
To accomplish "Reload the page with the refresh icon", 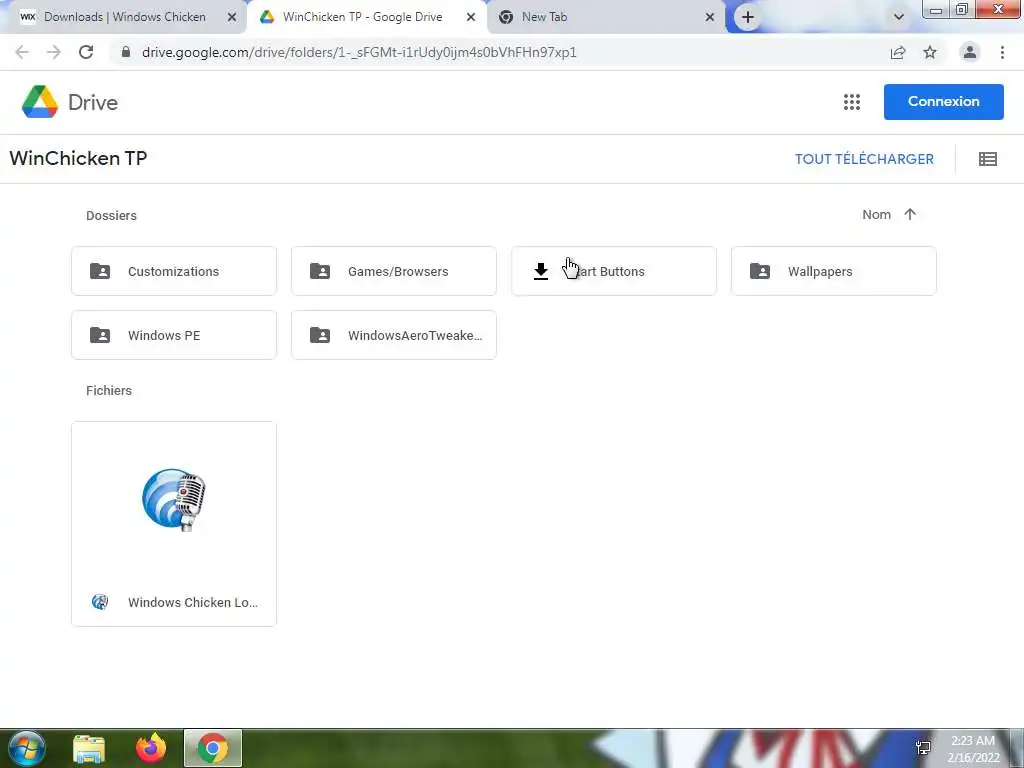I will point(86,52).
